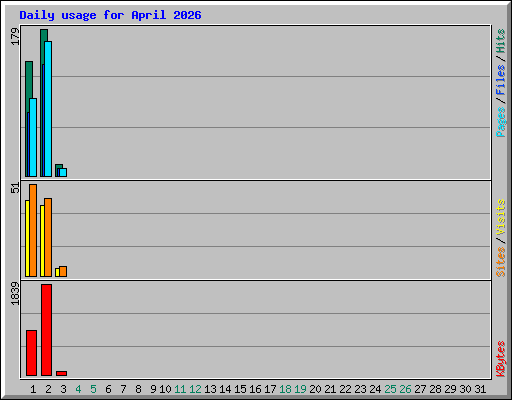
Task: Click the 179 axis maximum value
Action: (x=15, y=37)
